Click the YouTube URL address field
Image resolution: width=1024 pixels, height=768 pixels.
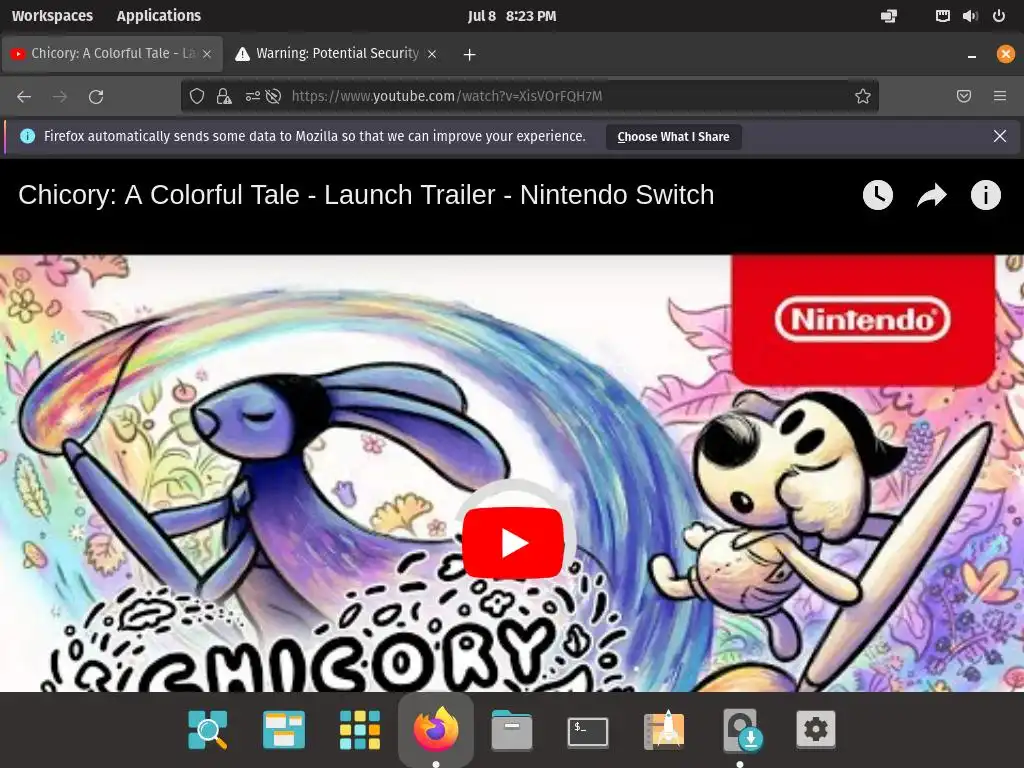pyautogui.click(x=529, y=97)
